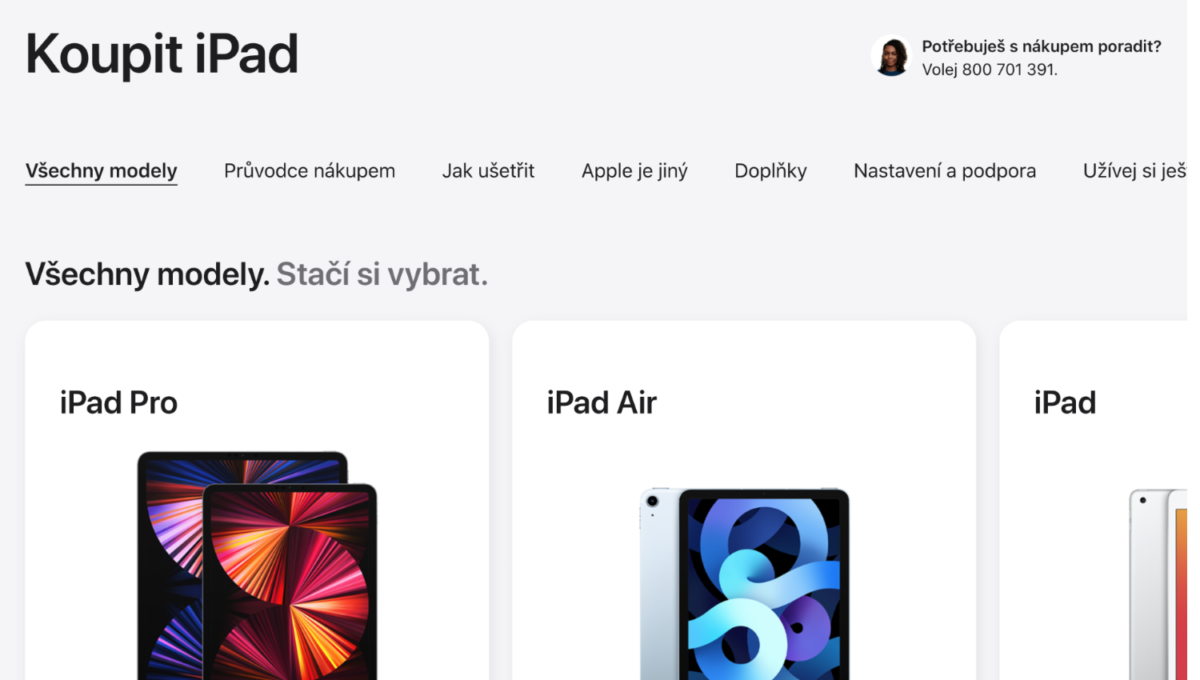Click the specialist avatar photo

(x=892, y=57)
